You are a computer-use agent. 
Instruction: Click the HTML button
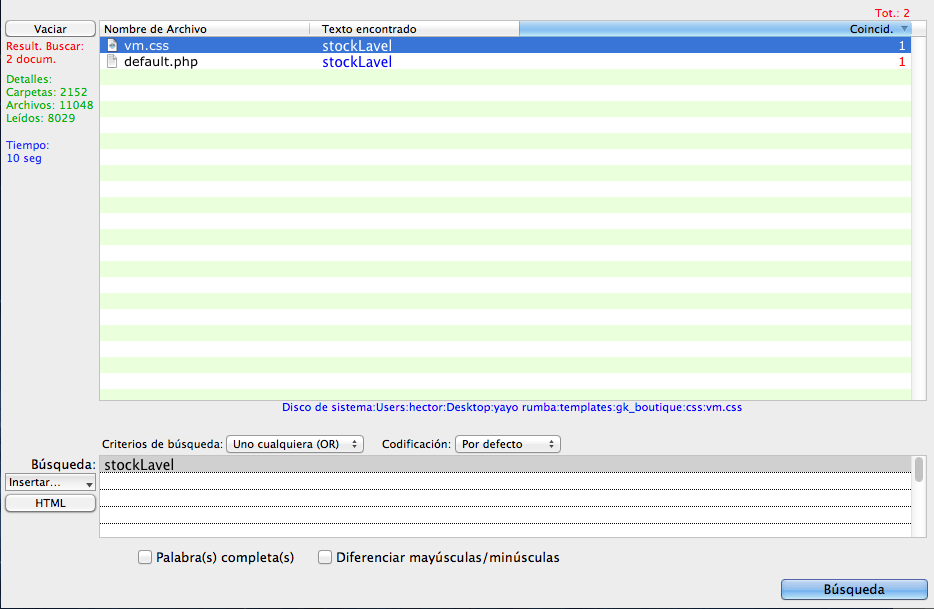50,503
